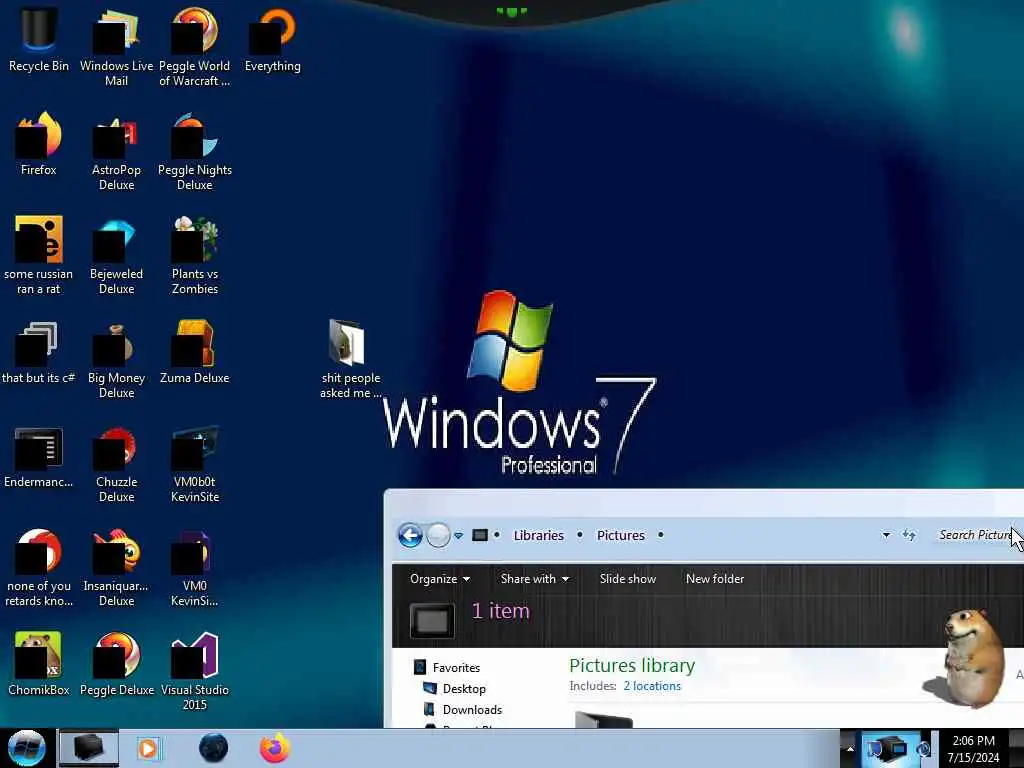Click Pictures in the address bar
The height and width of the screenshot is (768, 1024).
click(x=620, y=536)
